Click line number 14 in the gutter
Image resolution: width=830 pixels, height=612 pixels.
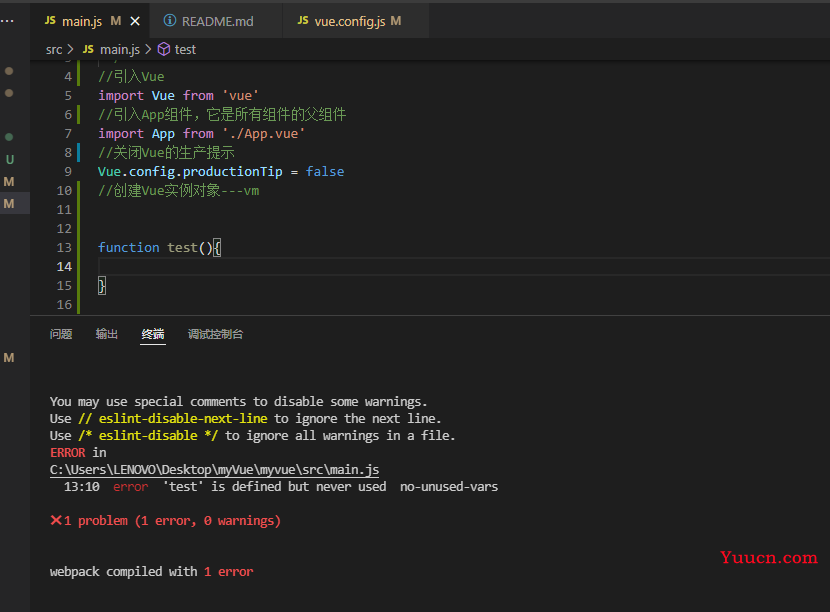pyautogui.click(x=64, y=266)
